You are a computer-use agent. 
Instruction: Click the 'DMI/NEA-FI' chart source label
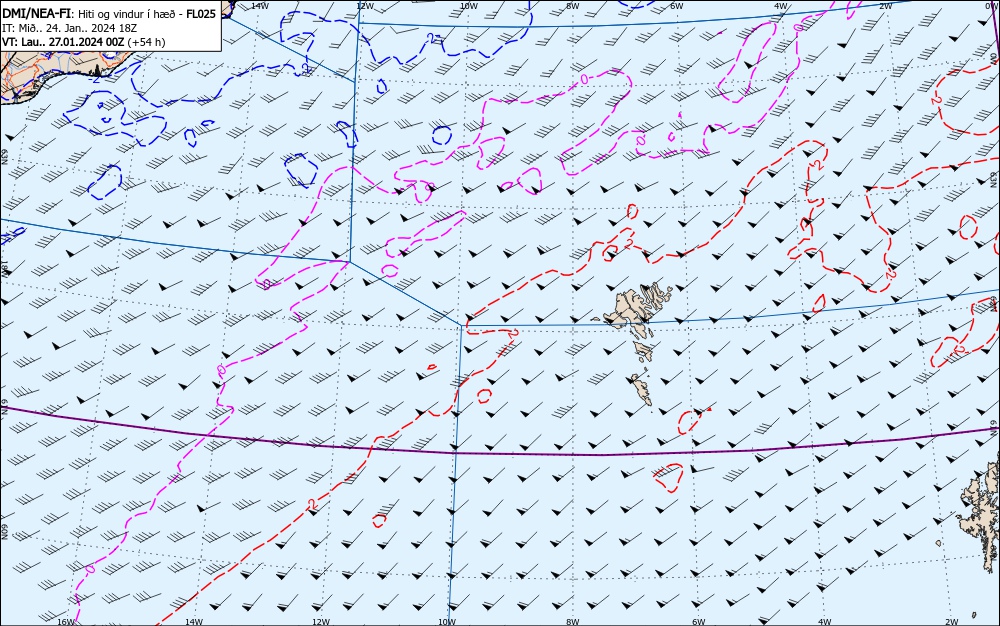tap(36, 14)
